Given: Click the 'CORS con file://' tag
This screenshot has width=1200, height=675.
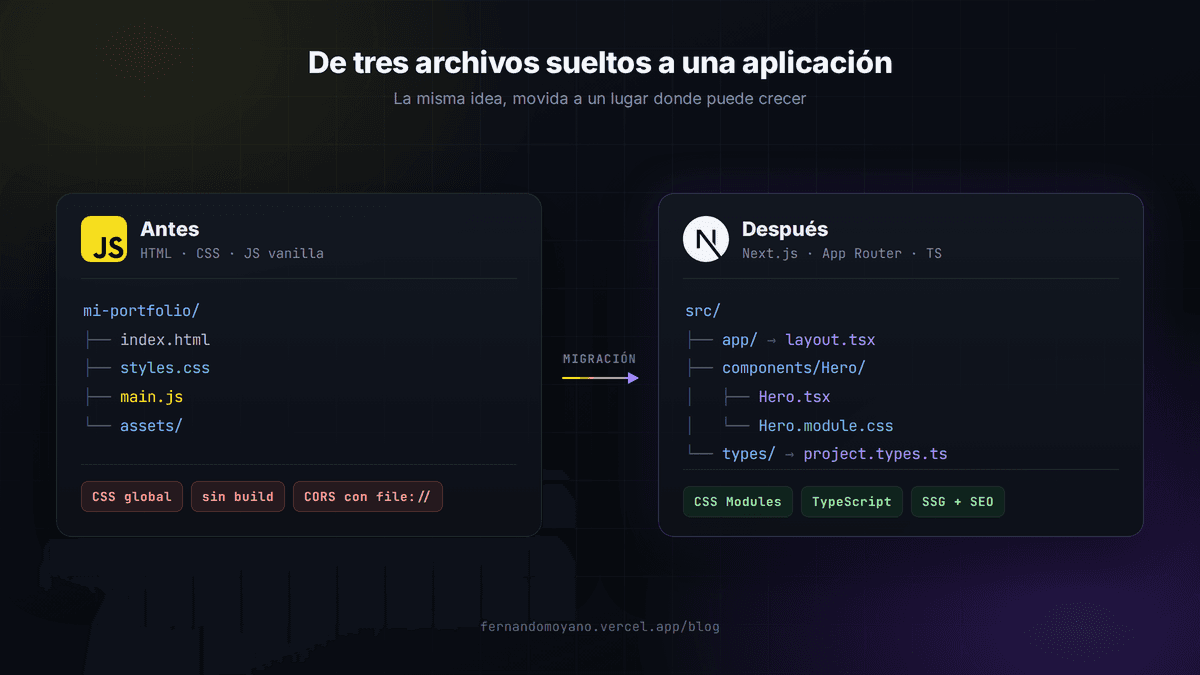Looking at the screenshot, I should pyautogui.click(x=368, y=497).
